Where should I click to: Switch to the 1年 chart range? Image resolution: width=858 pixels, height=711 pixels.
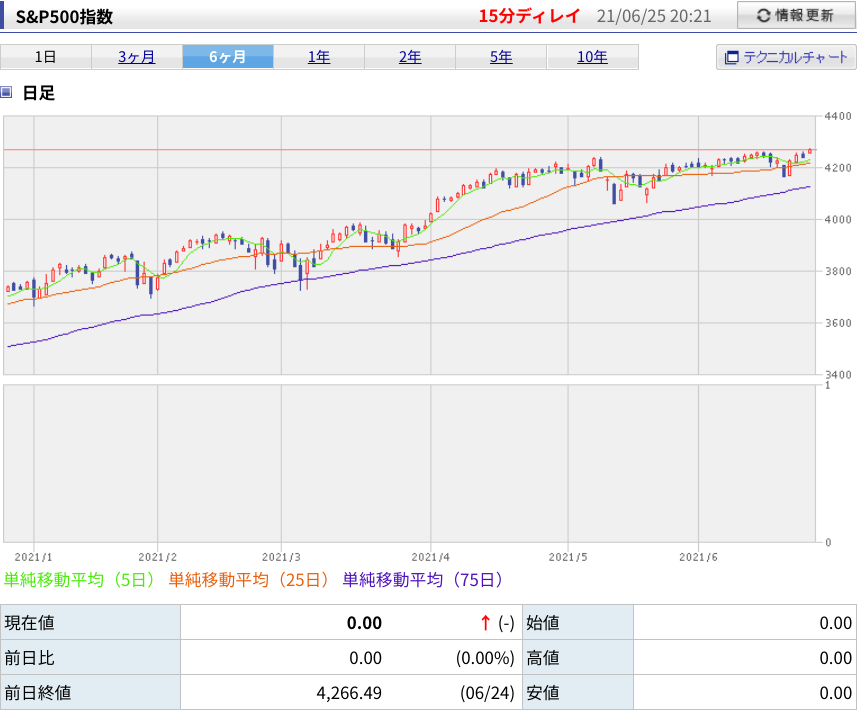pos(319,57)
